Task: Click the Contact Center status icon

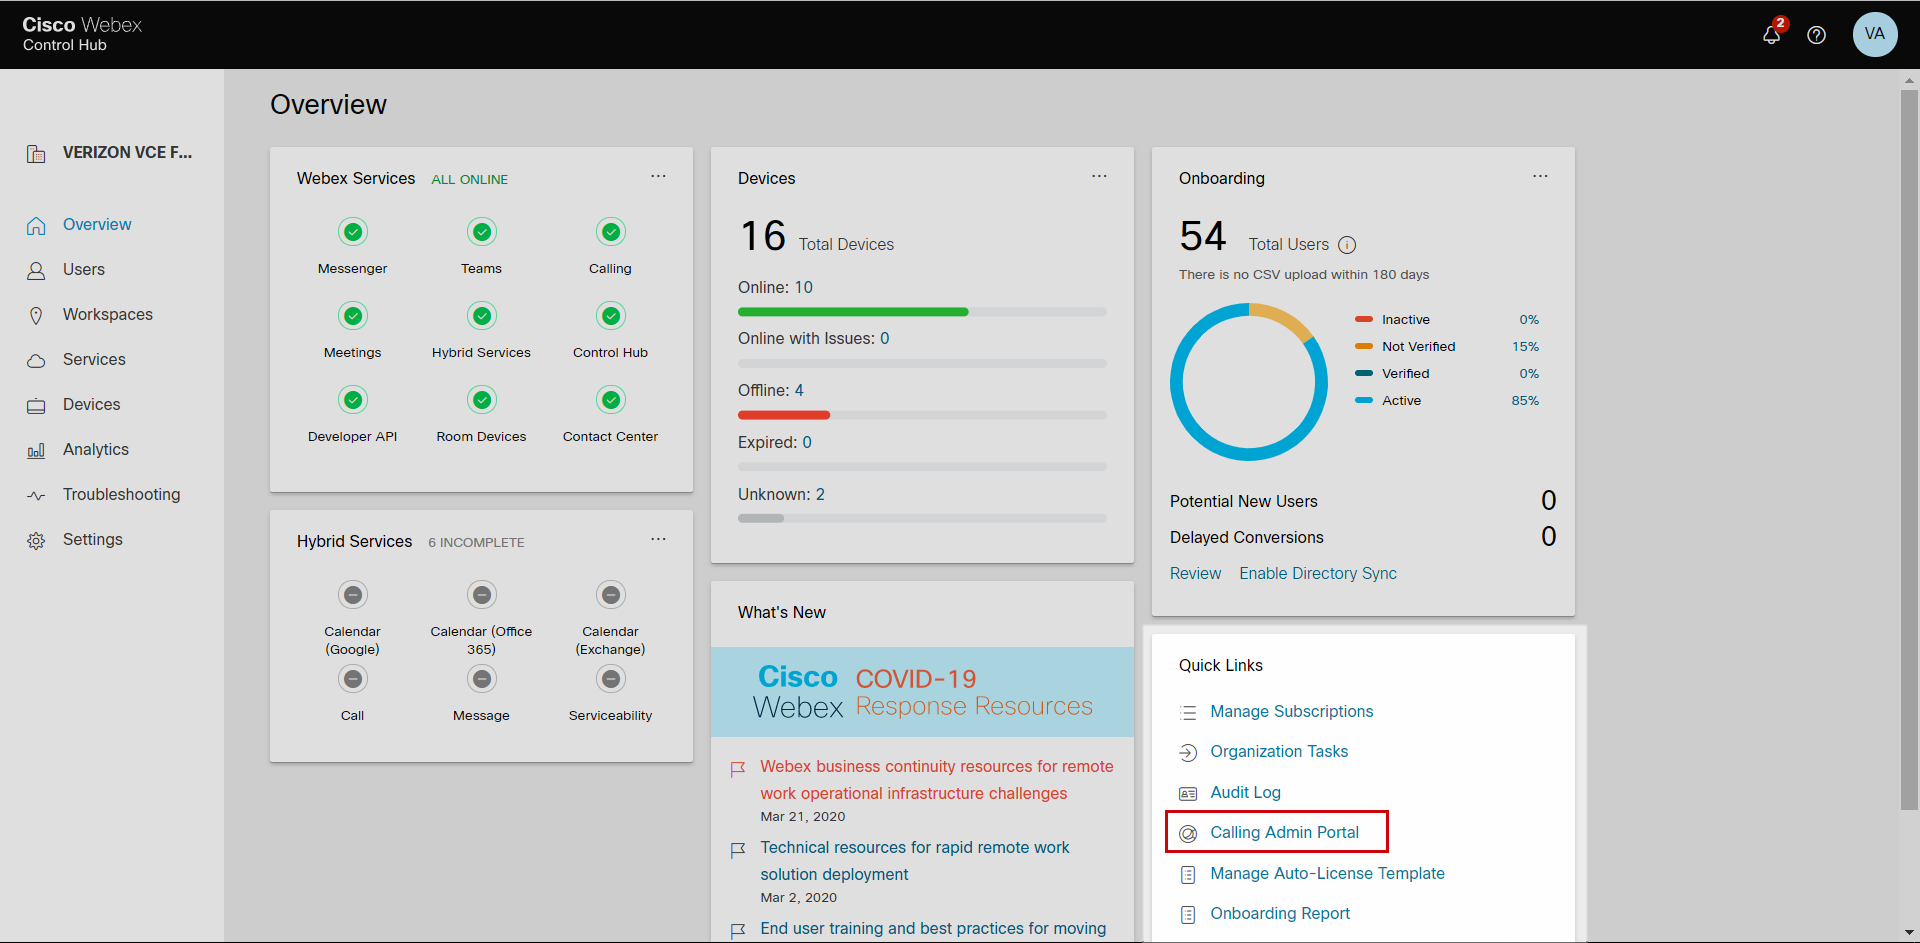Action: pos(610,399)
